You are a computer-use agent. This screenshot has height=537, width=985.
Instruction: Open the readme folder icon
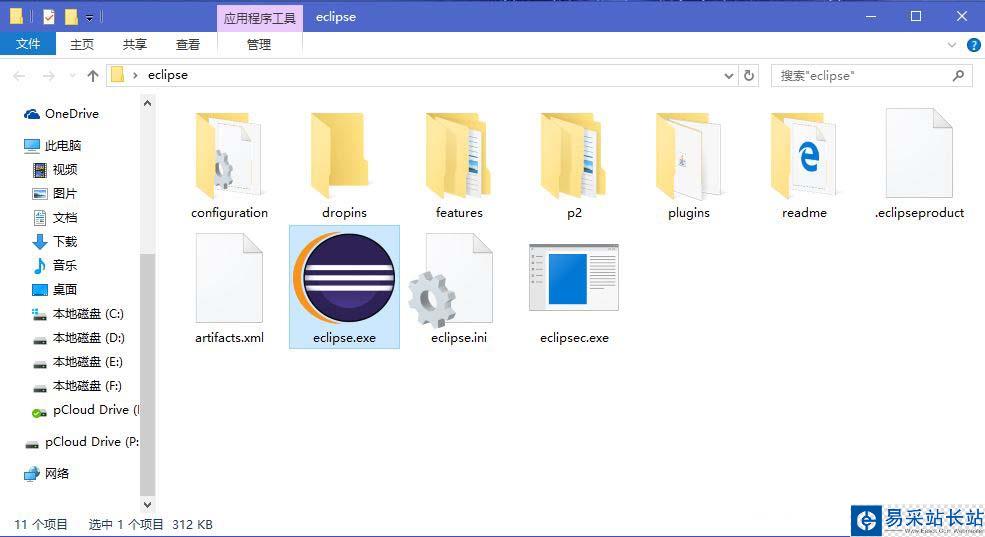tap(803, 156)
